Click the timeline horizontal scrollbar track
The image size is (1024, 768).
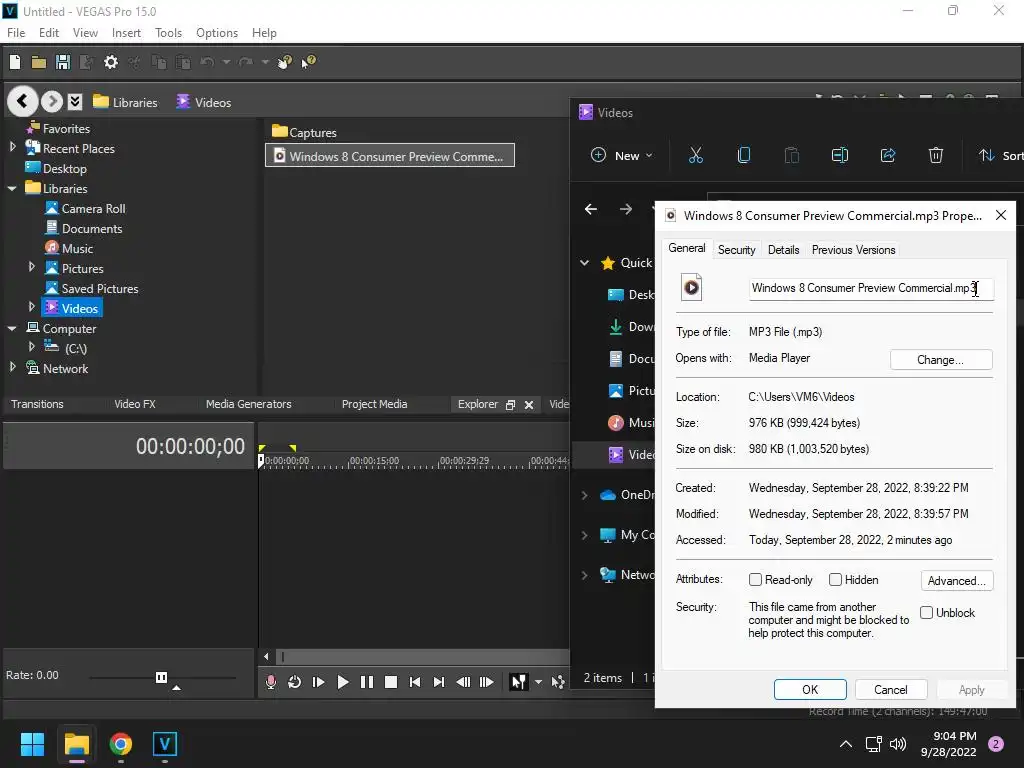tap(424, 656)
